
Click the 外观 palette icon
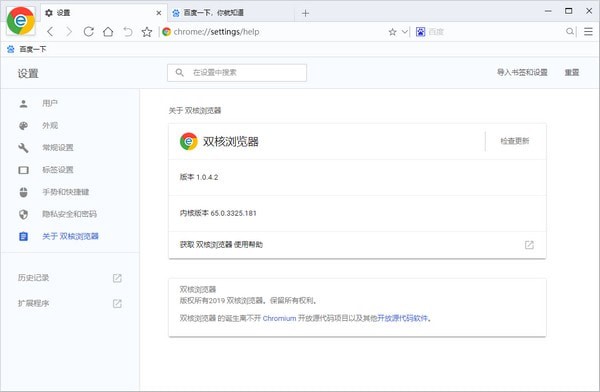[23, 126]
